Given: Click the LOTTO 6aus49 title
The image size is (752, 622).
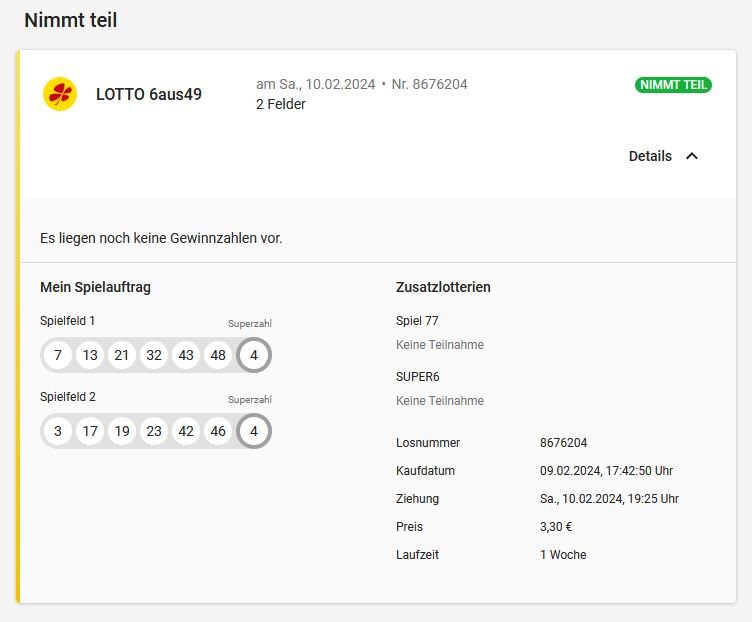Looking at the screenshot, I should click(149, 94).
